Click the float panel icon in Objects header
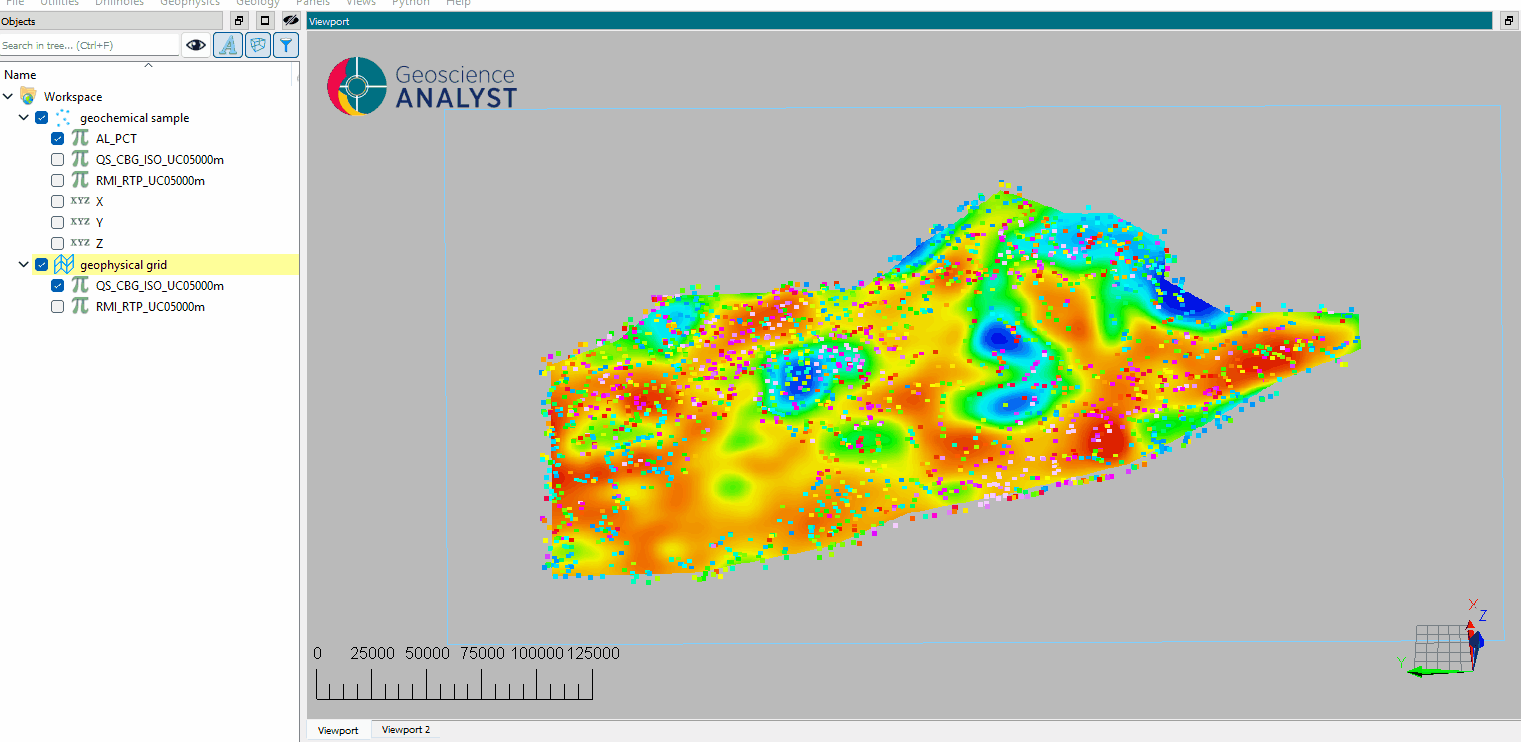Screen dimensions: 1521x742 click(239, 21)
